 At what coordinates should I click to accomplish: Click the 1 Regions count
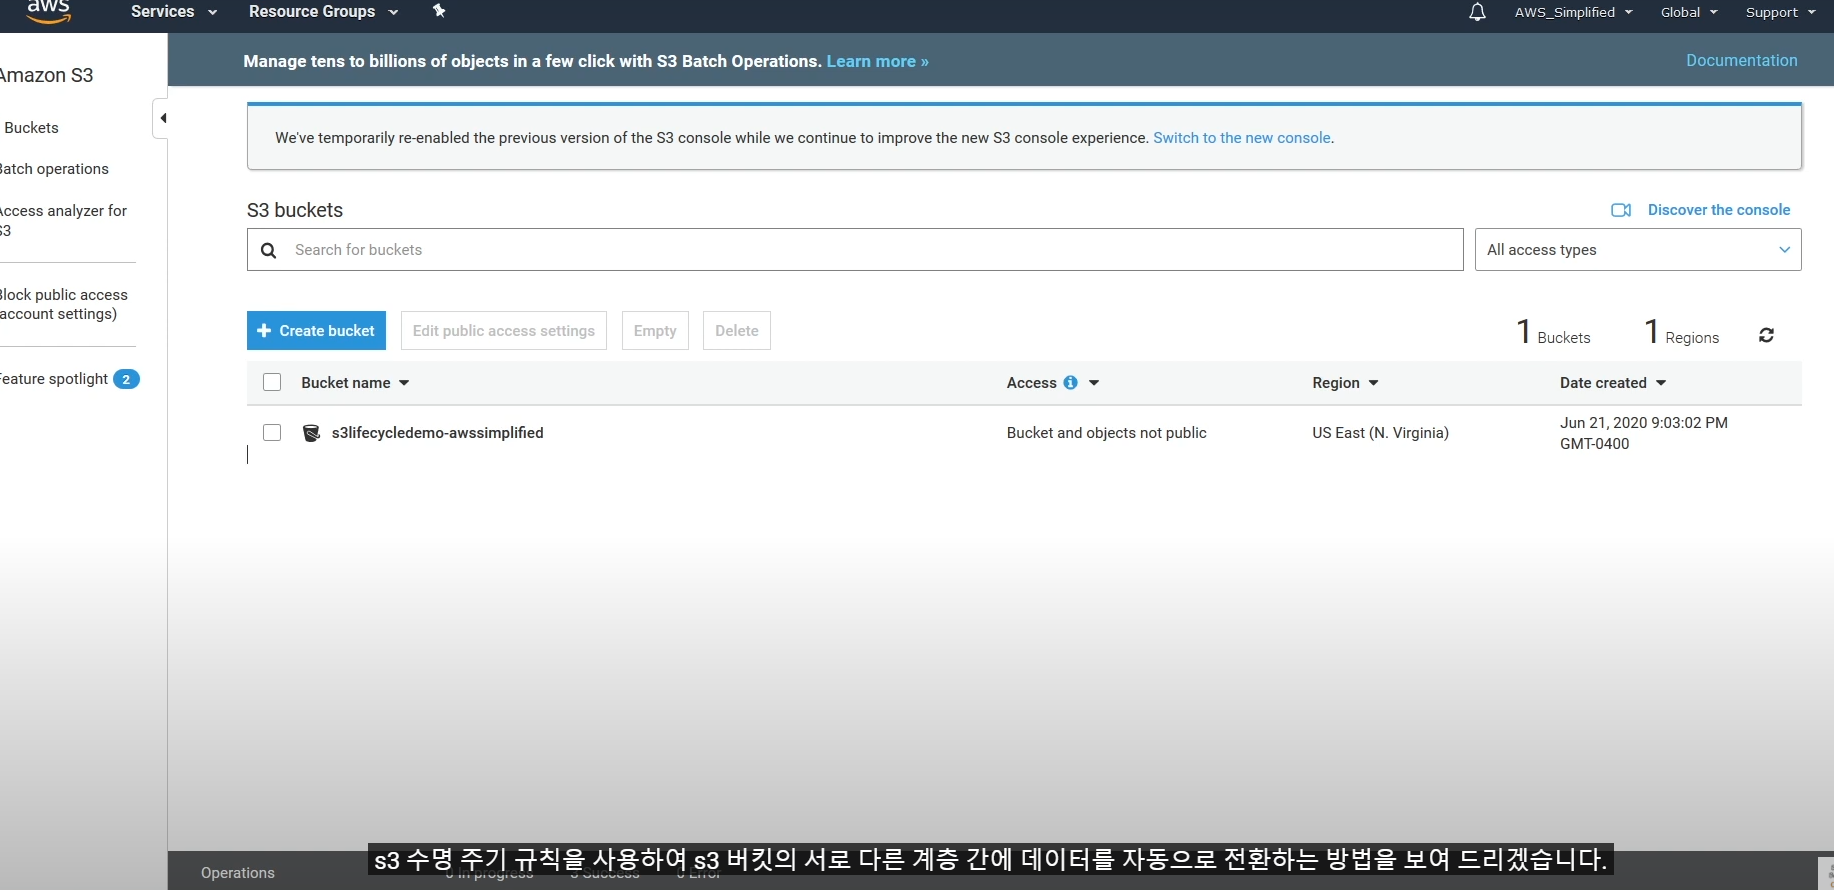pos(1682,332)
